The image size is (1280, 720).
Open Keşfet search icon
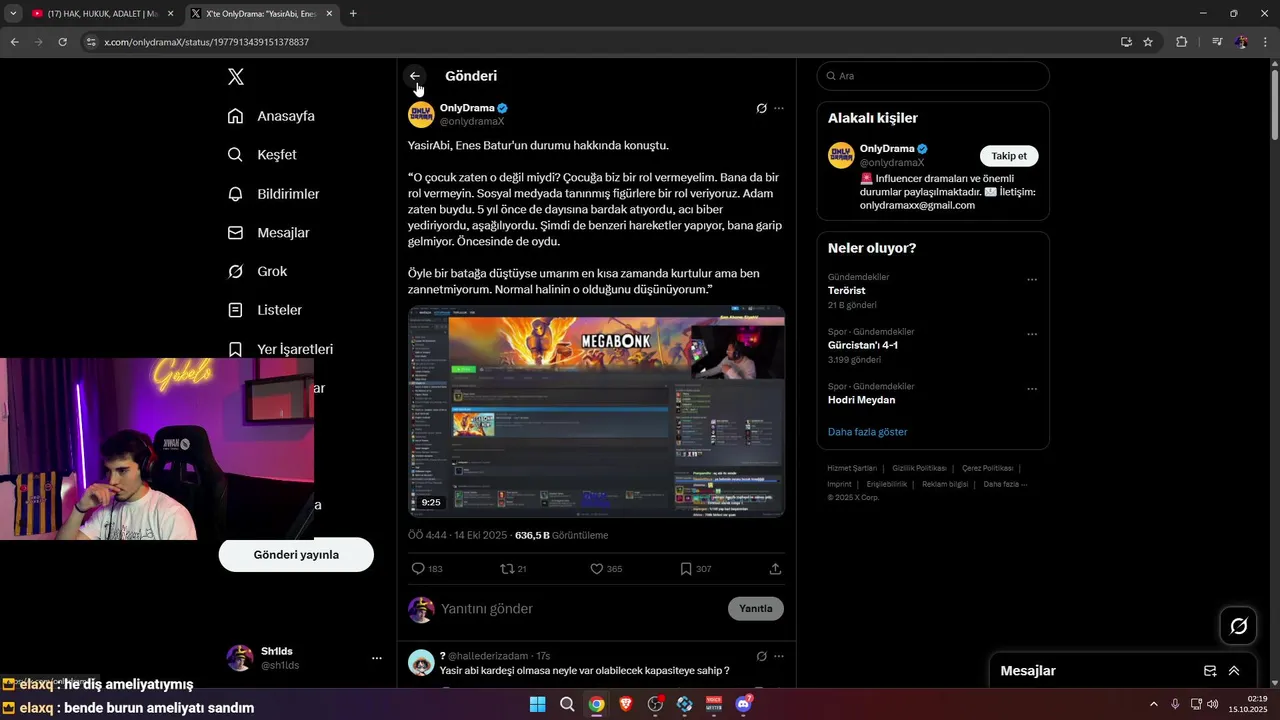click(236, 155)
